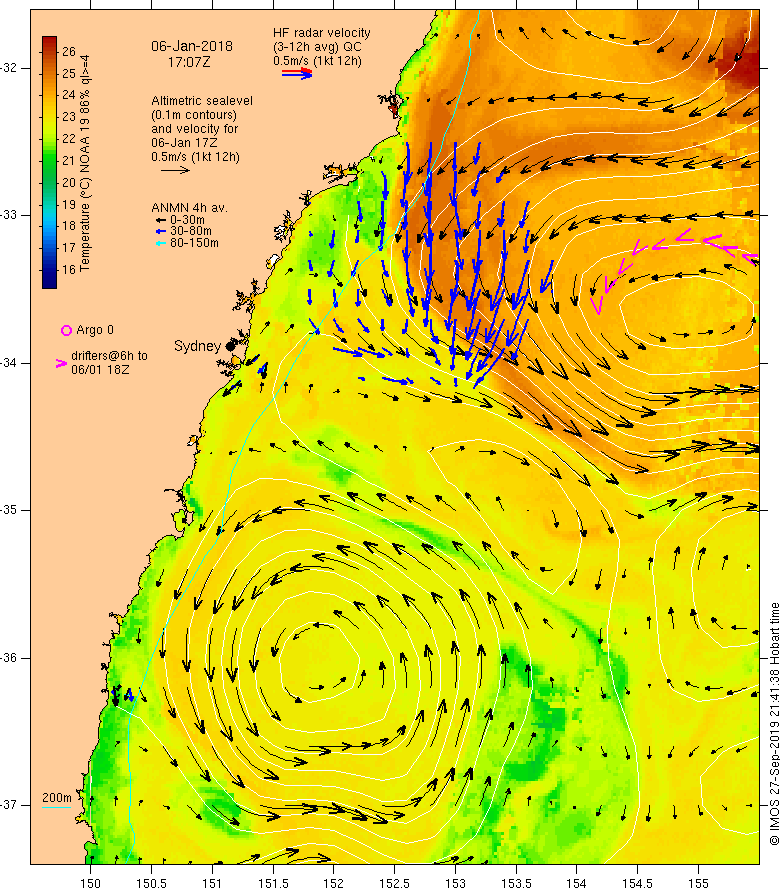Click the IMOS copyright timestamp text

click(774, 724)
